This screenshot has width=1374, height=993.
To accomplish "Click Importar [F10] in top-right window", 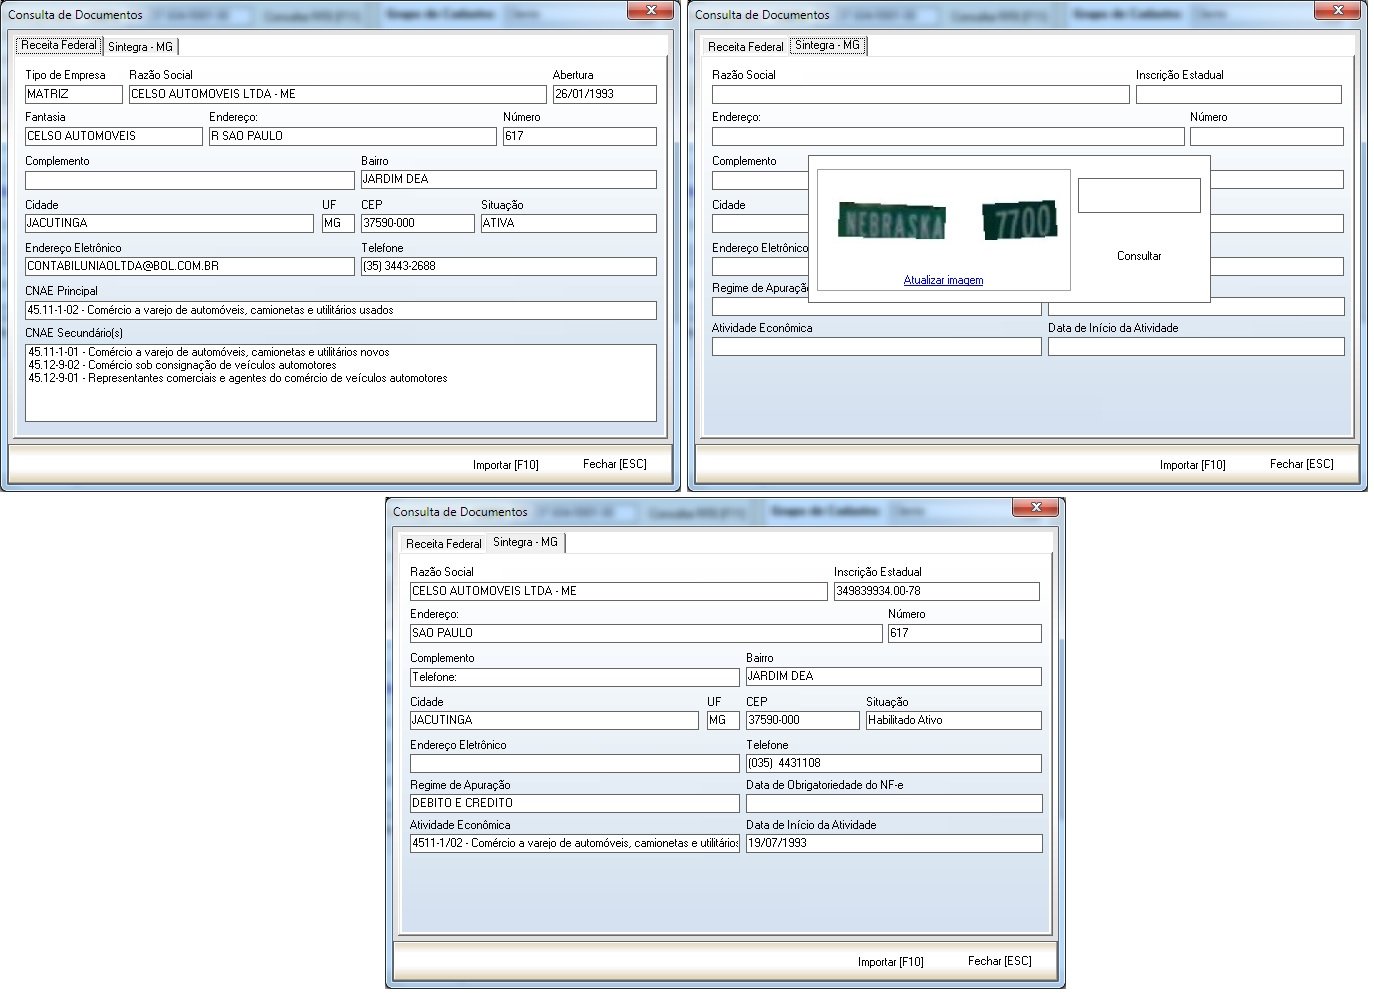I will [1193, 465].
